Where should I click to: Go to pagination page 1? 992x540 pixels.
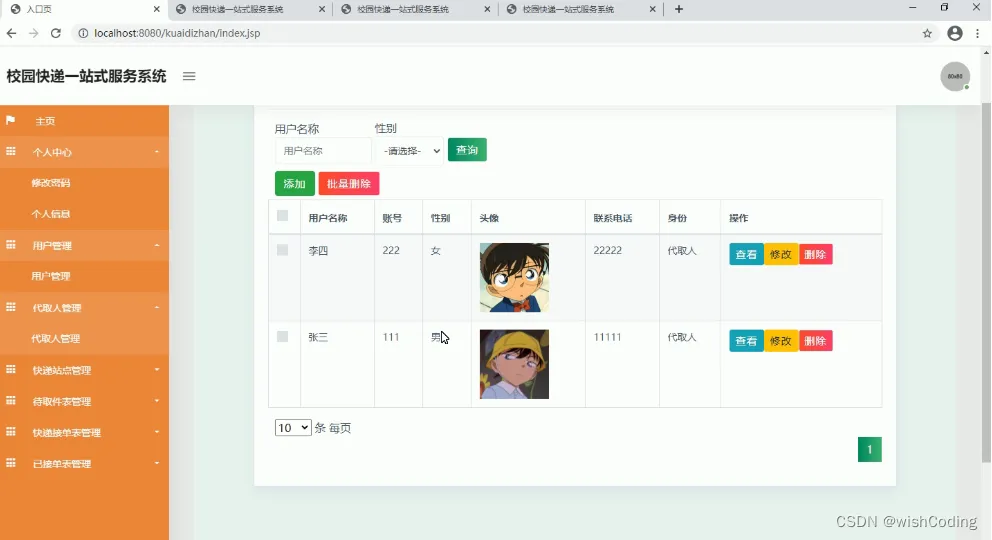pyautogui.click(x=869, y=450)
